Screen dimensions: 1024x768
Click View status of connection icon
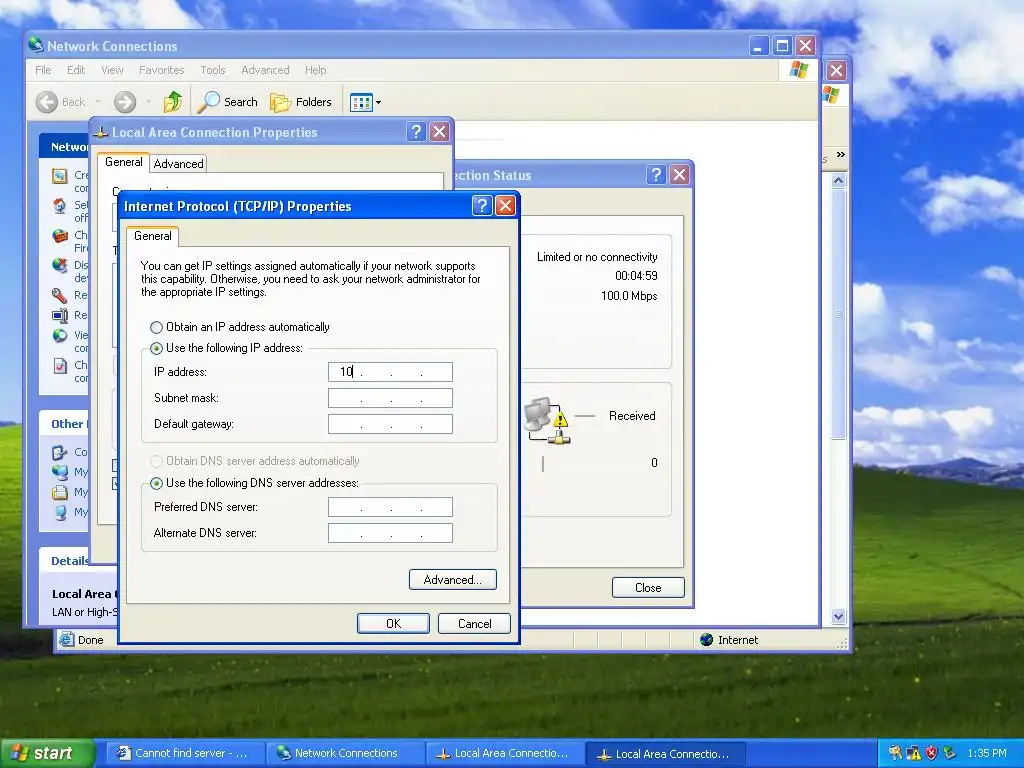(59, 336)
